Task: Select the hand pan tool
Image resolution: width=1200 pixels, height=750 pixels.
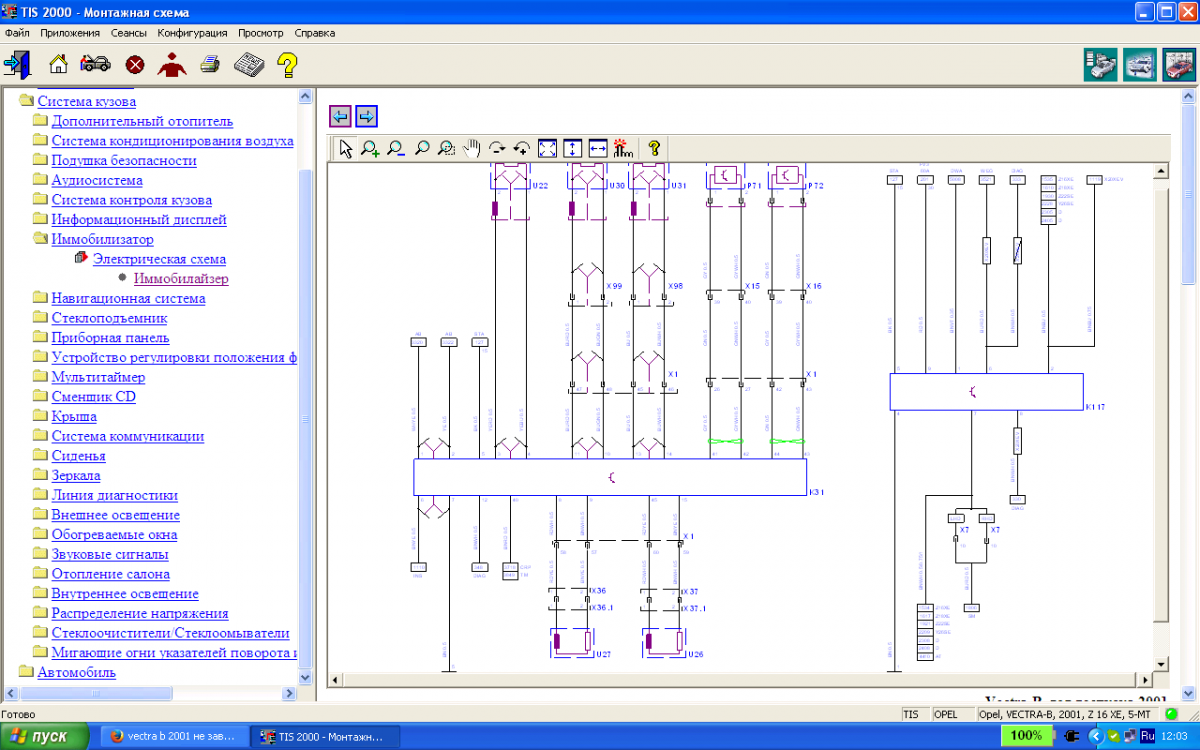Action: 472,149
